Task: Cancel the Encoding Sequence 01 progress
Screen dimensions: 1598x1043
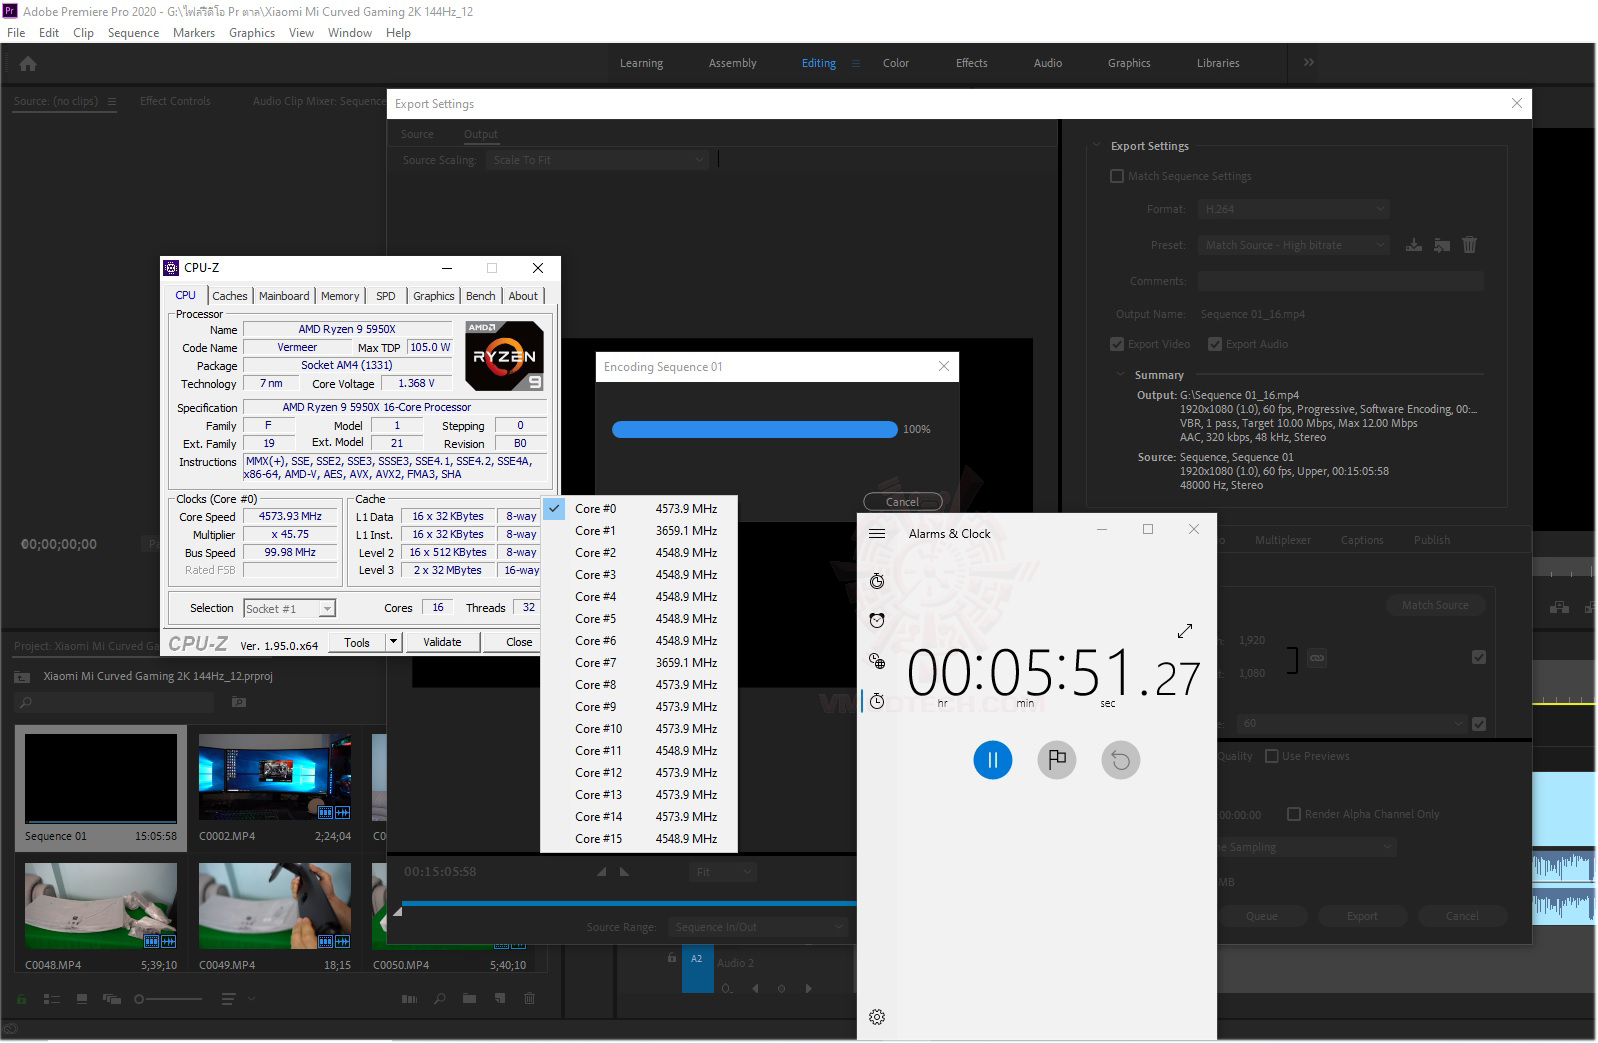Action: click(x=902, y=502)
